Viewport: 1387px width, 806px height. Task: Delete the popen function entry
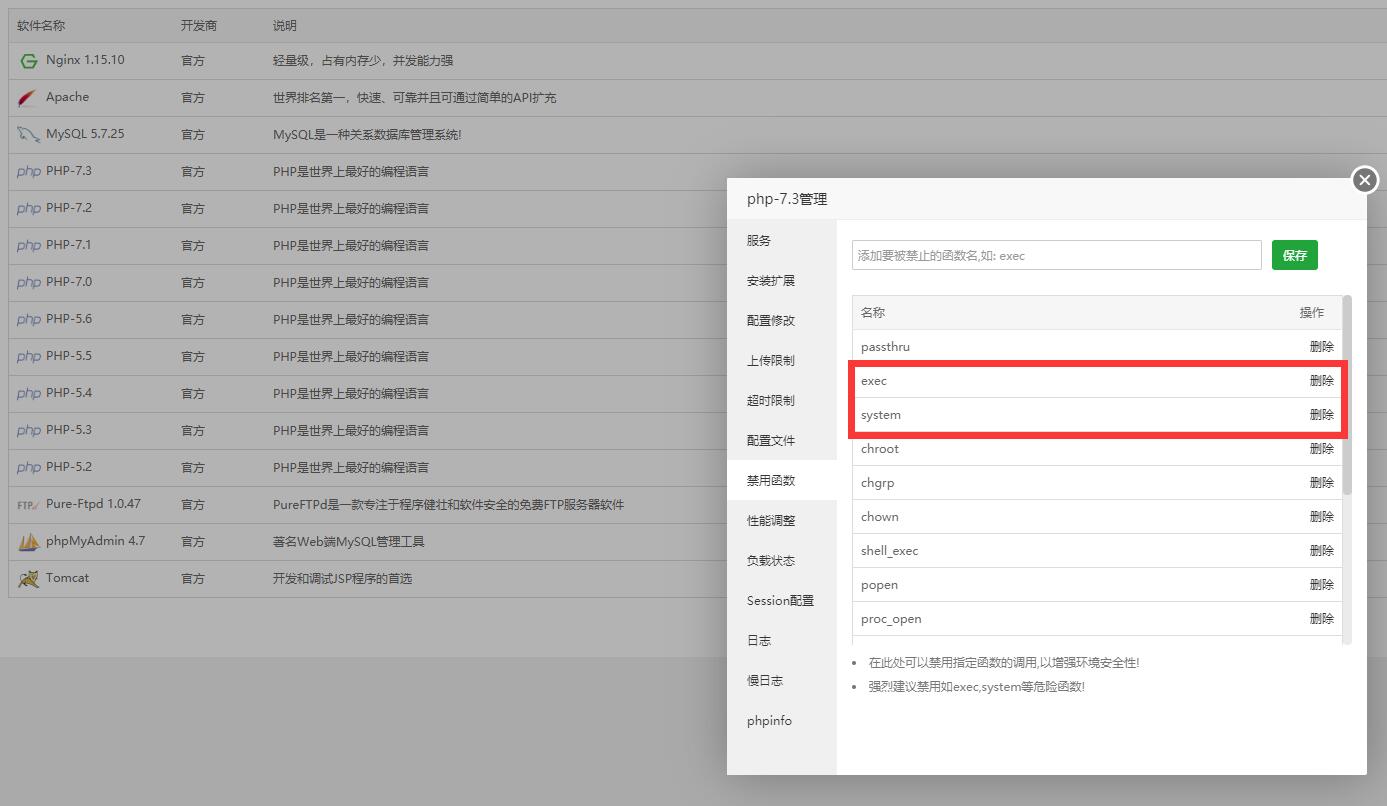click(x=1322, y=585)
